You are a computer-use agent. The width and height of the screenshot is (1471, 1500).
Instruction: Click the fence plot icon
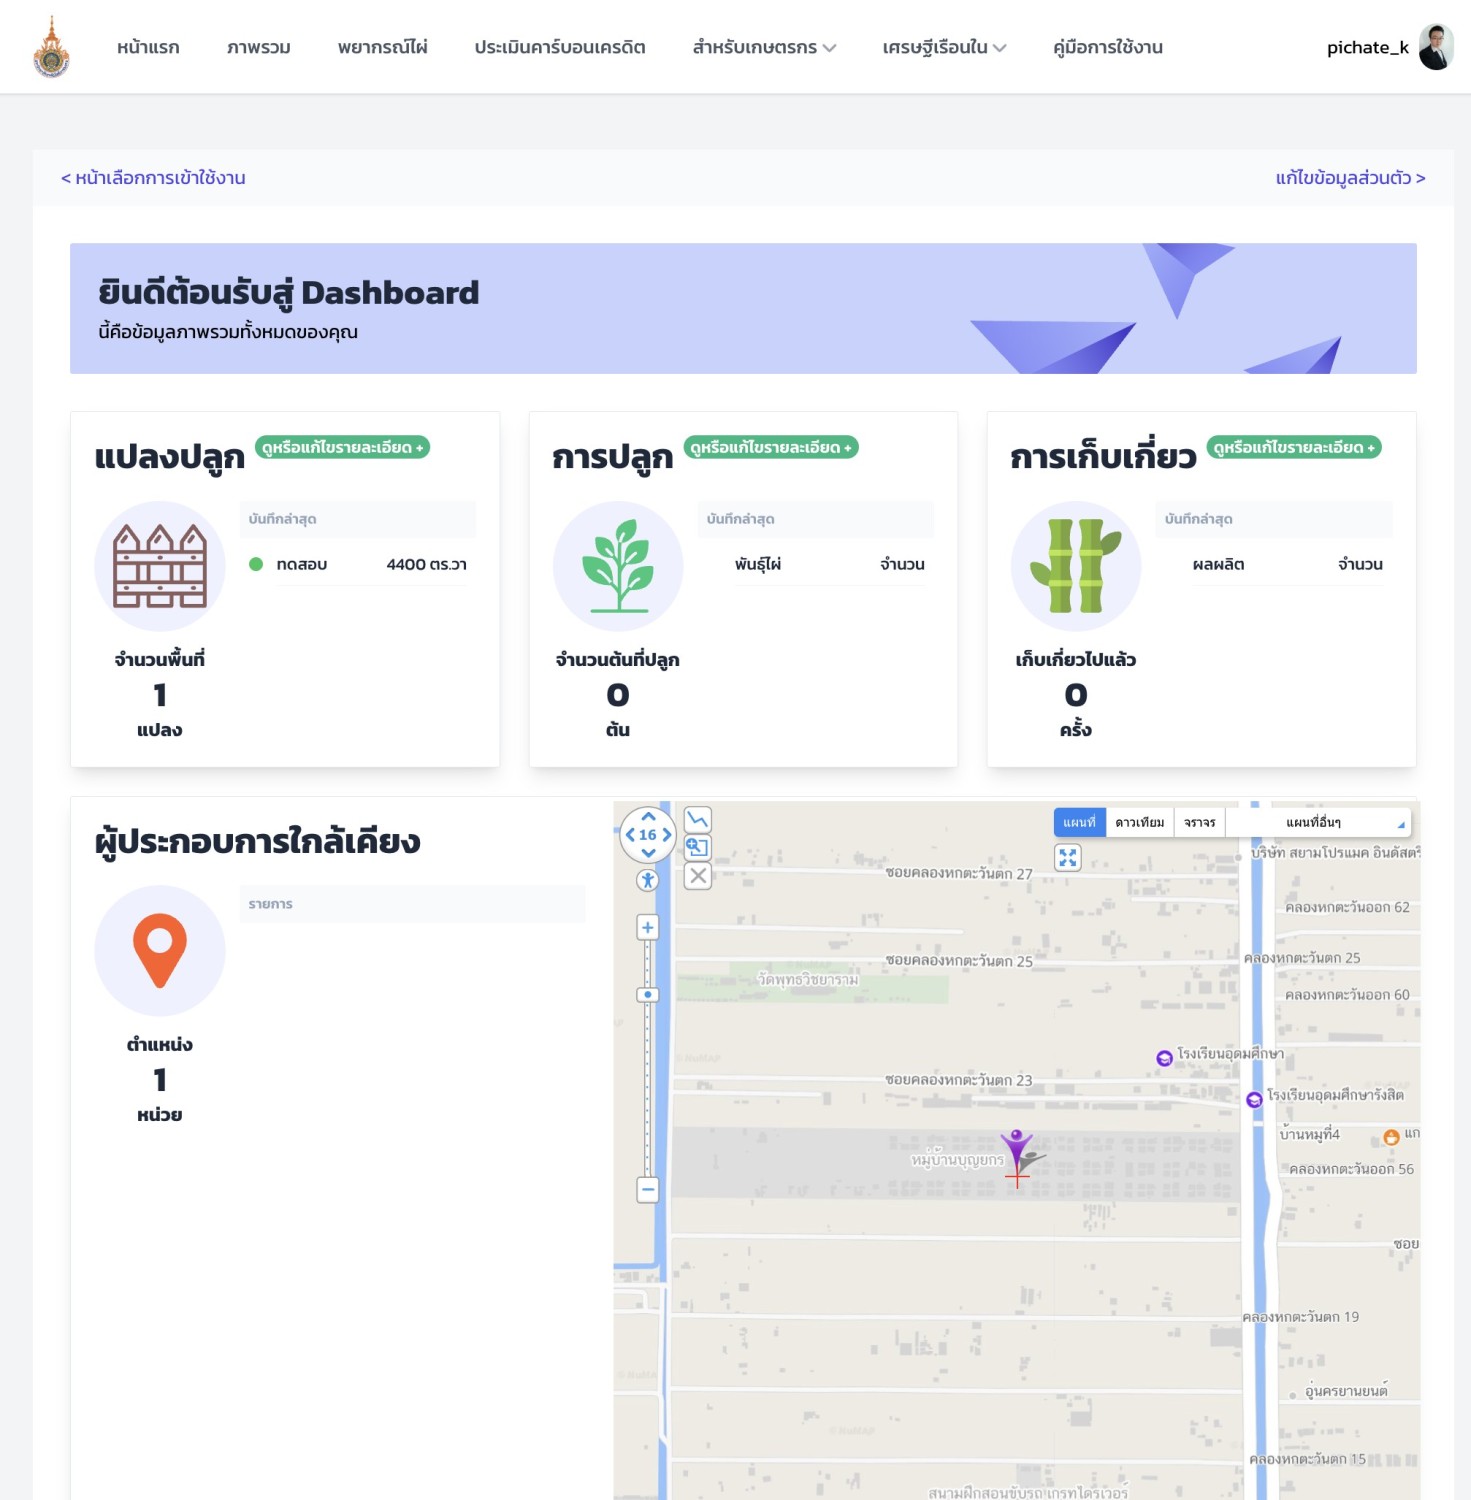(160, 566)
